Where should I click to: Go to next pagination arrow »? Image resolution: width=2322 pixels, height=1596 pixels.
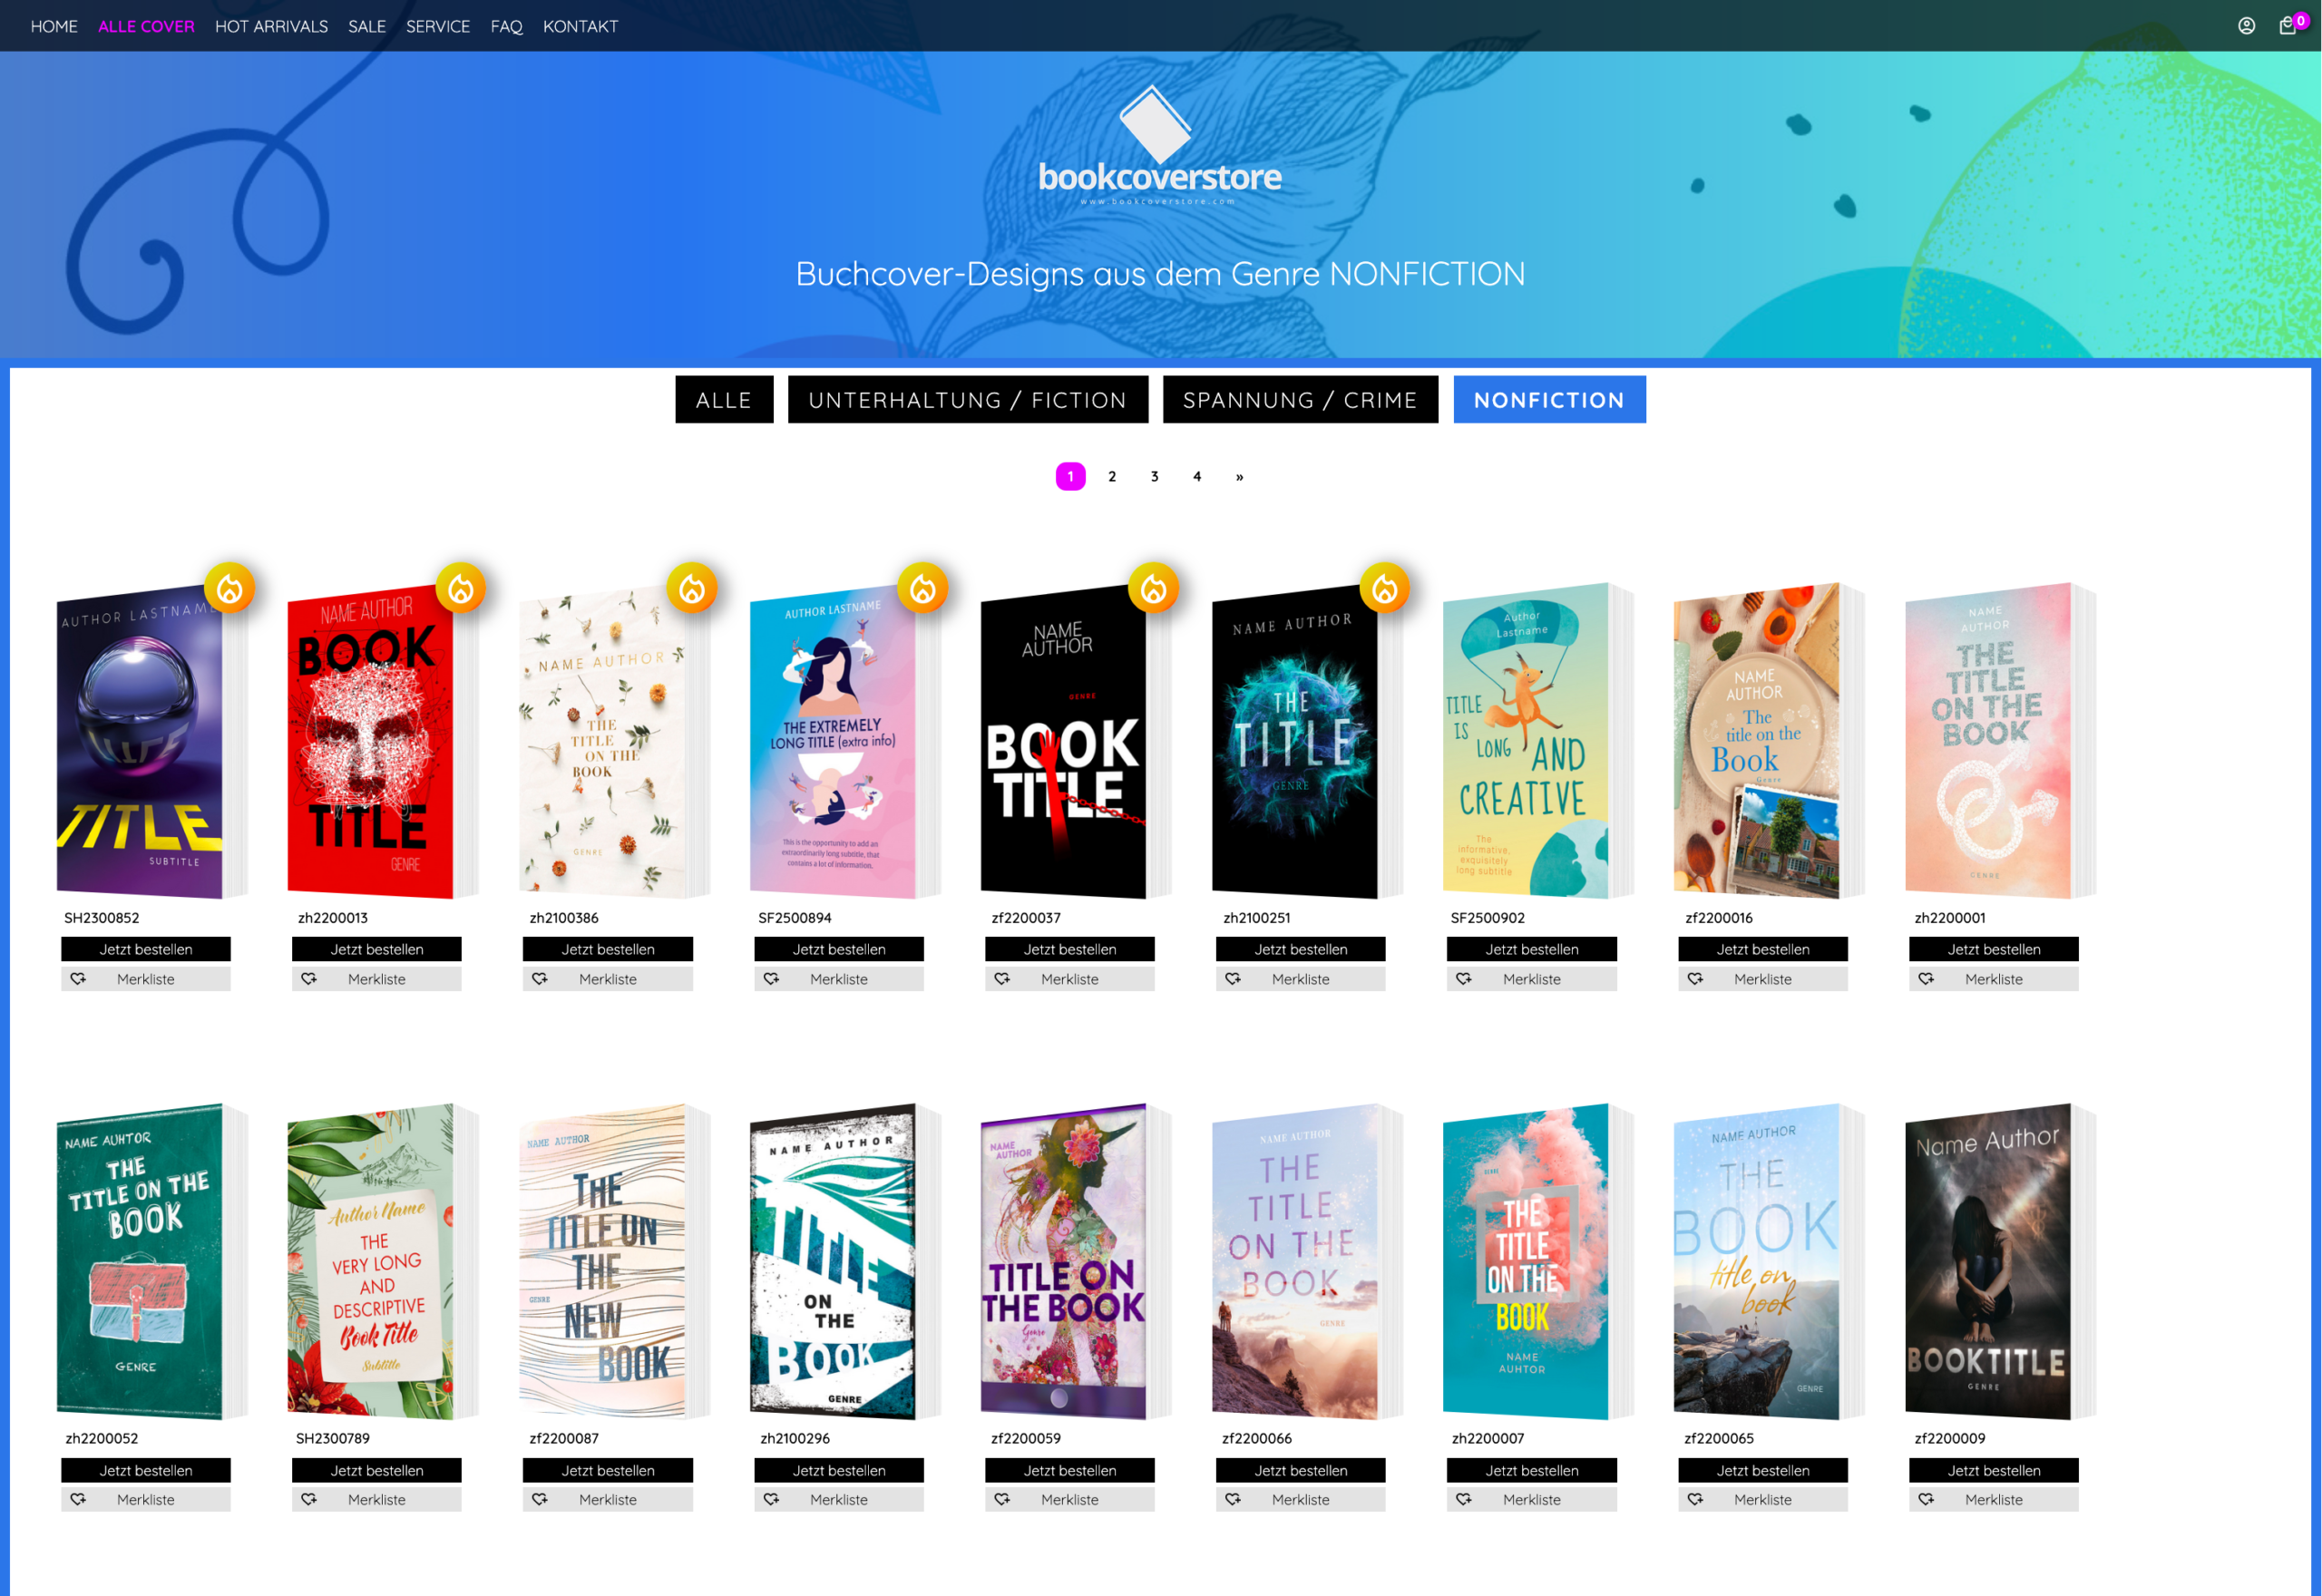click(1239, 477)
